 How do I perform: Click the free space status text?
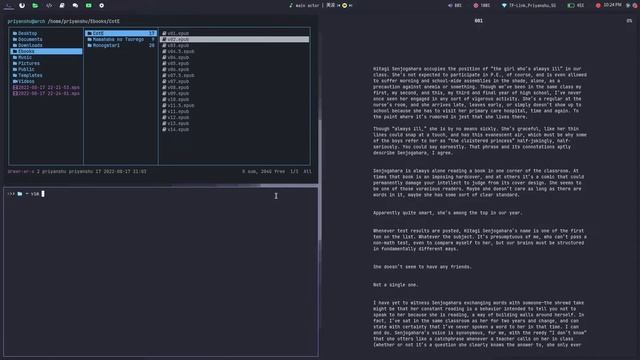tap(263, 171)
